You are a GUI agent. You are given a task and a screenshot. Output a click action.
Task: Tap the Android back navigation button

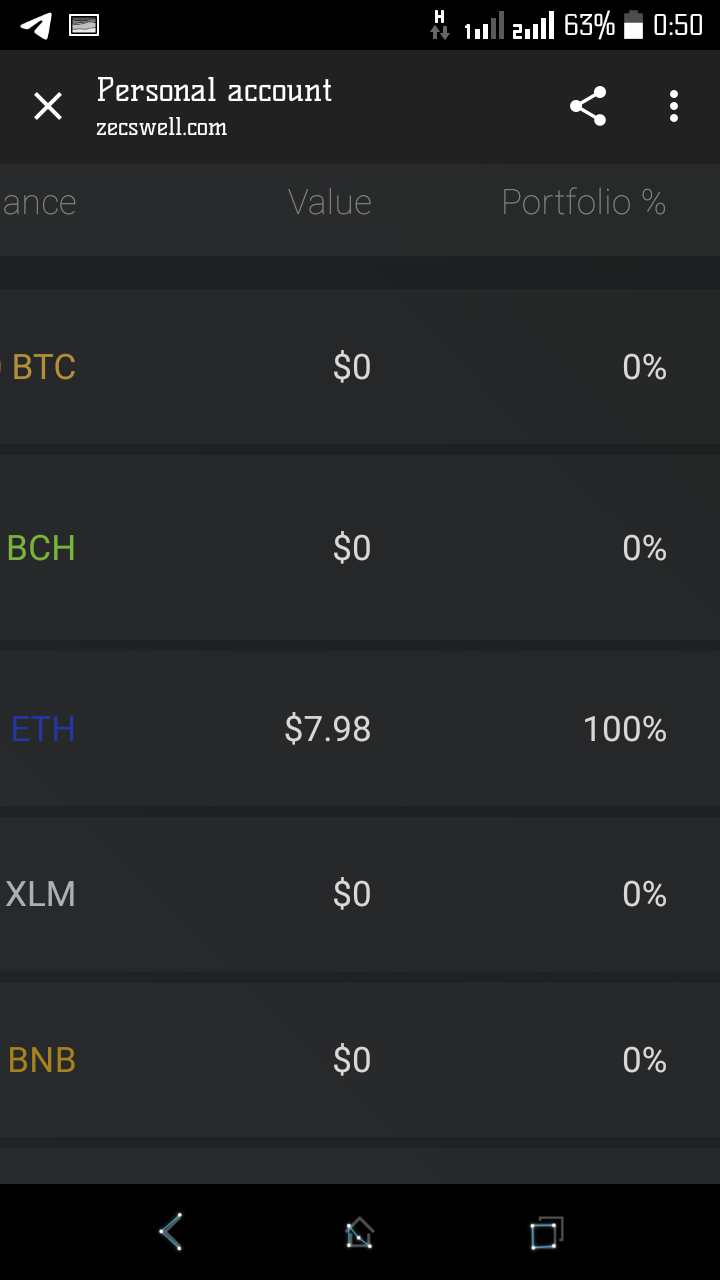point(171,1232)
